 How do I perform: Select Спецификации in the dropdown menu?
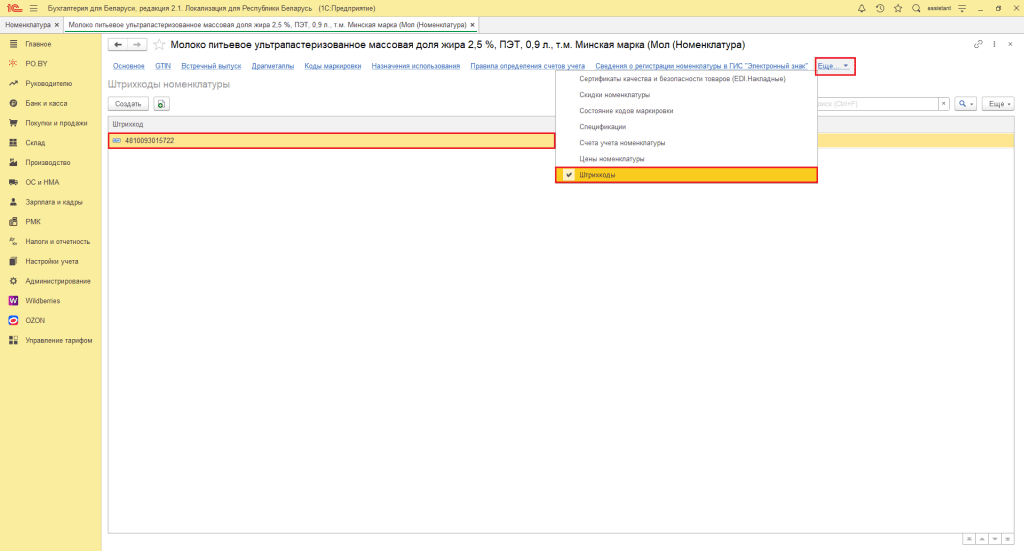click(x=602, y=127)
